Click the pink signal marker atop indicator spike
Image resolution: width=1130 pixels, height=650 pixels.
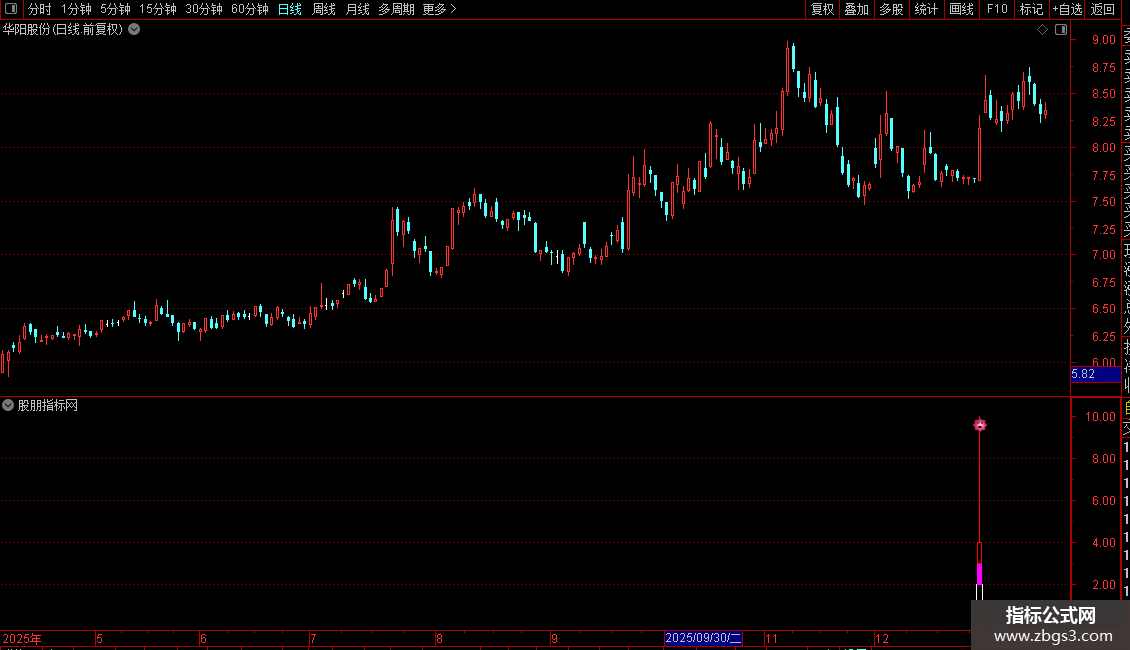979,424
